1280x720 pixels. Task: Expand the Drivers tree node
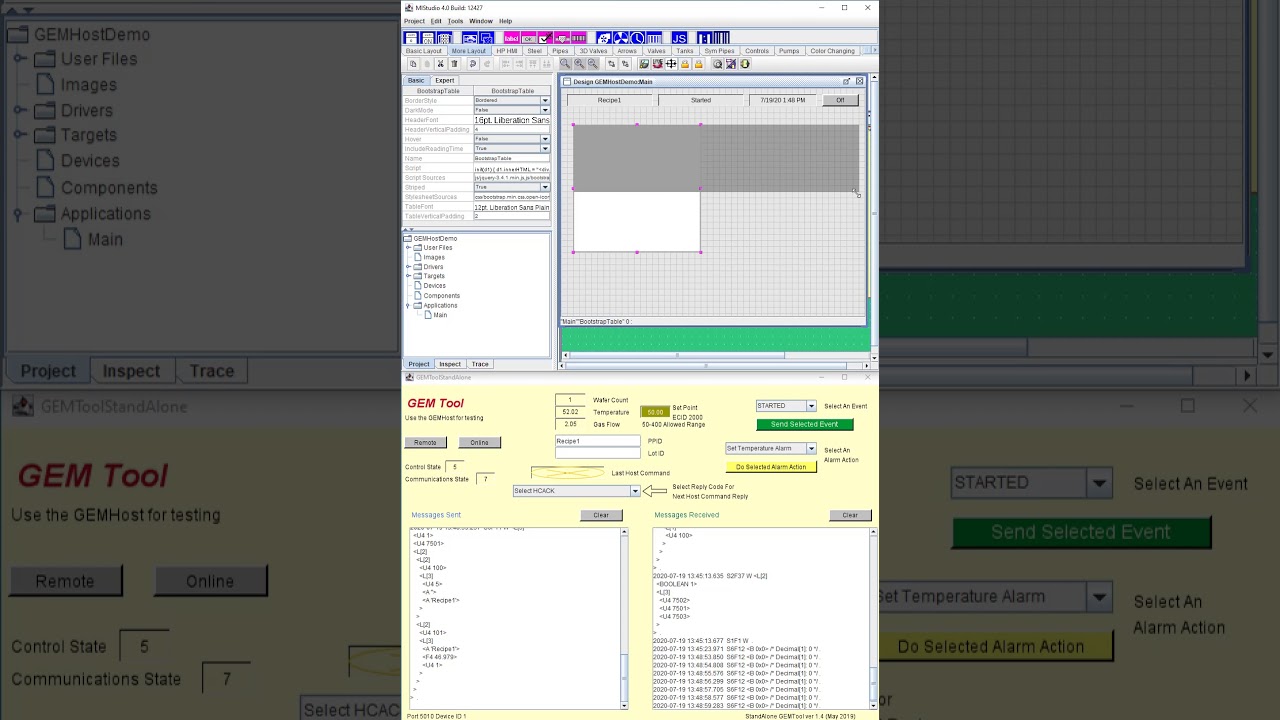pyautogui.click(x=408, y=267)
